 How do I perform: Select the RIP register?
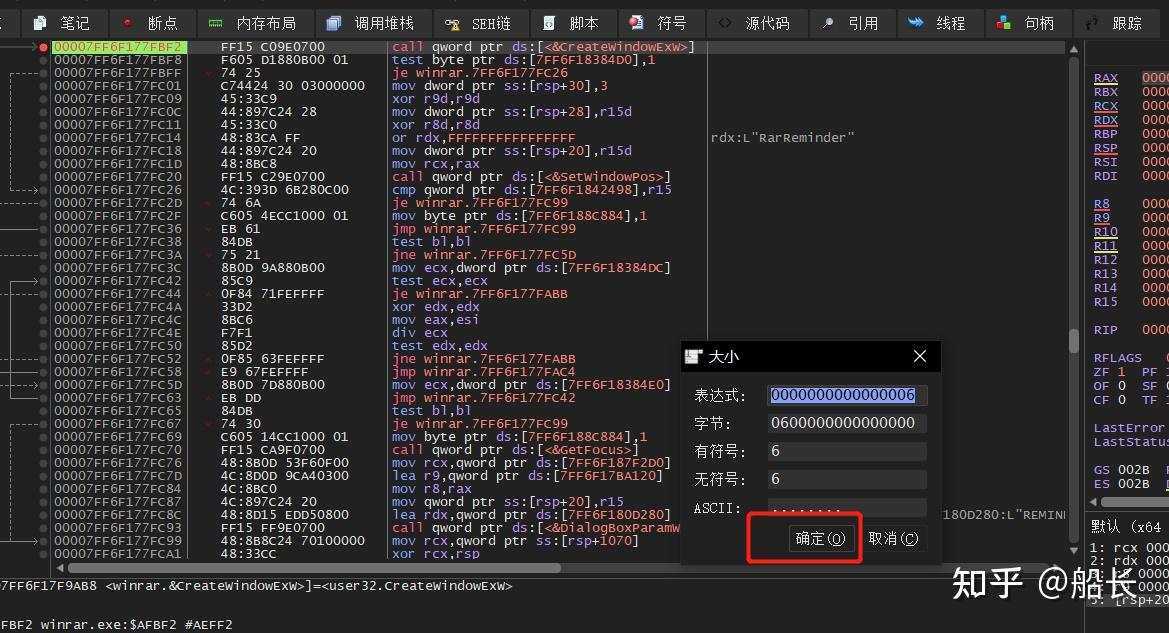[x=1106, y=330]
